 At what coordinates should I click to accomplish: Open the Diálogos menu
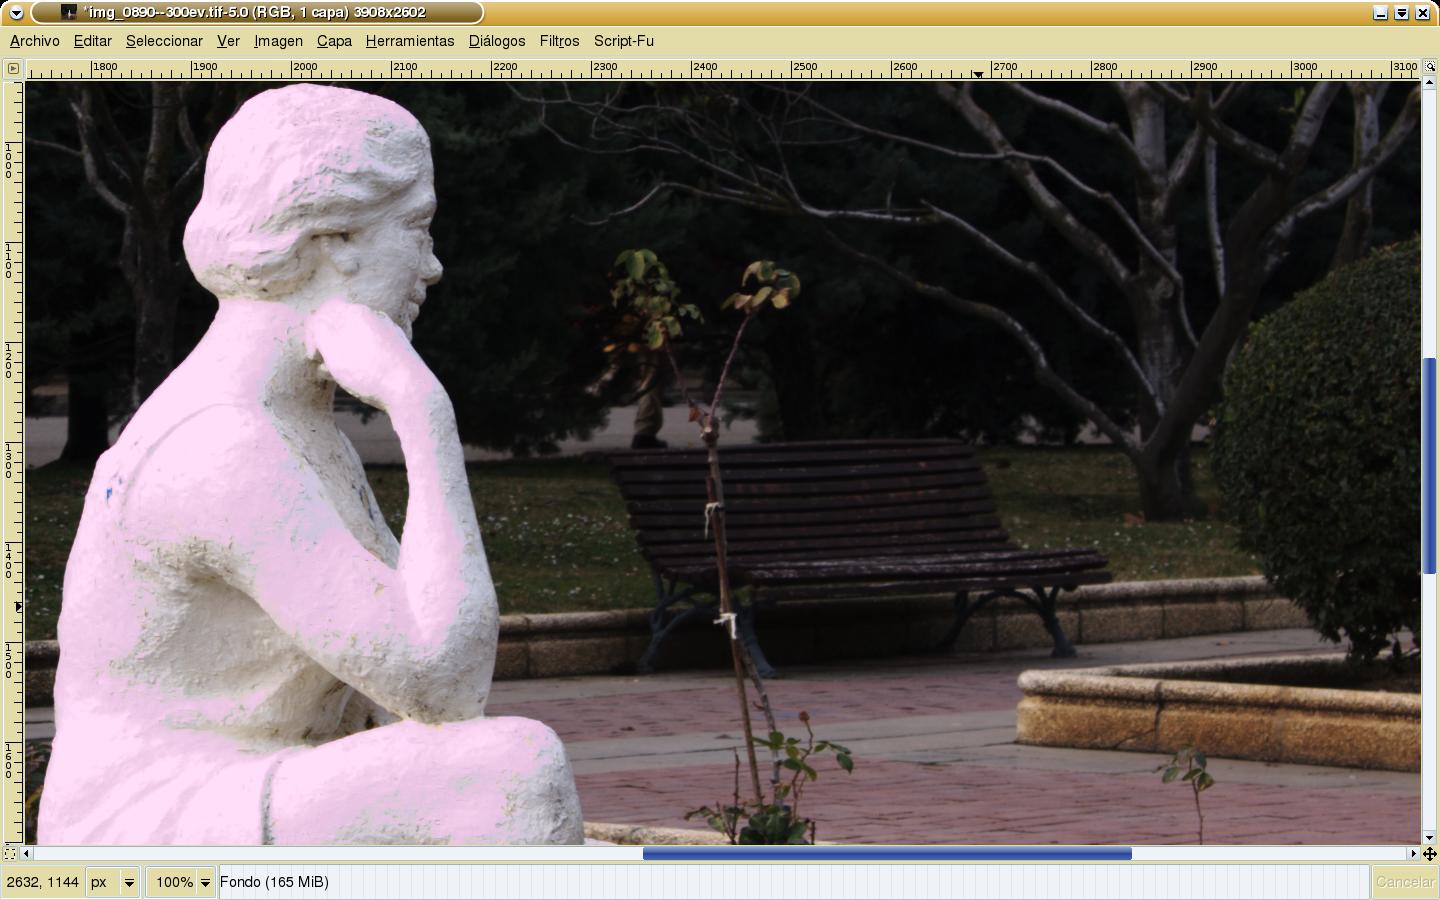[497, 41]
